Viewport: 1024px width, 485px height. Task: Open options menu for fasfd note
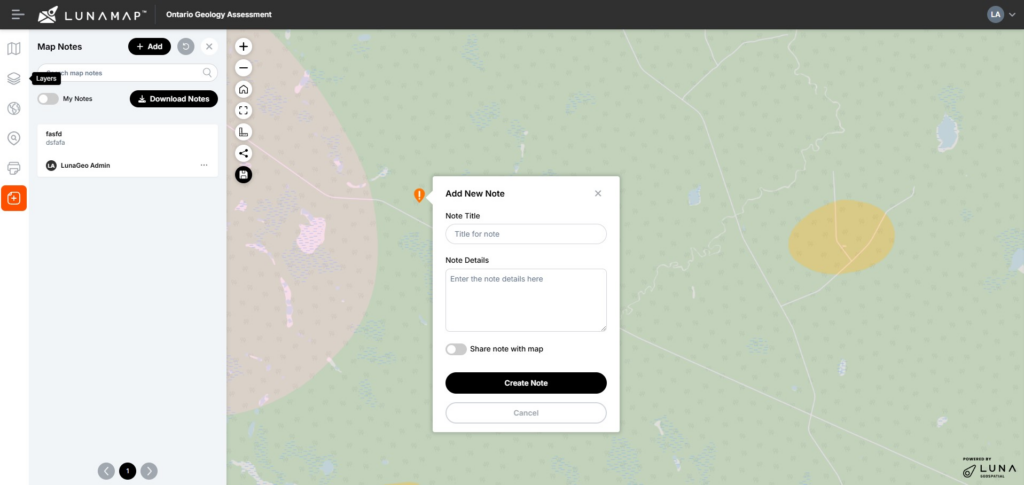click(x=204, y=165)
